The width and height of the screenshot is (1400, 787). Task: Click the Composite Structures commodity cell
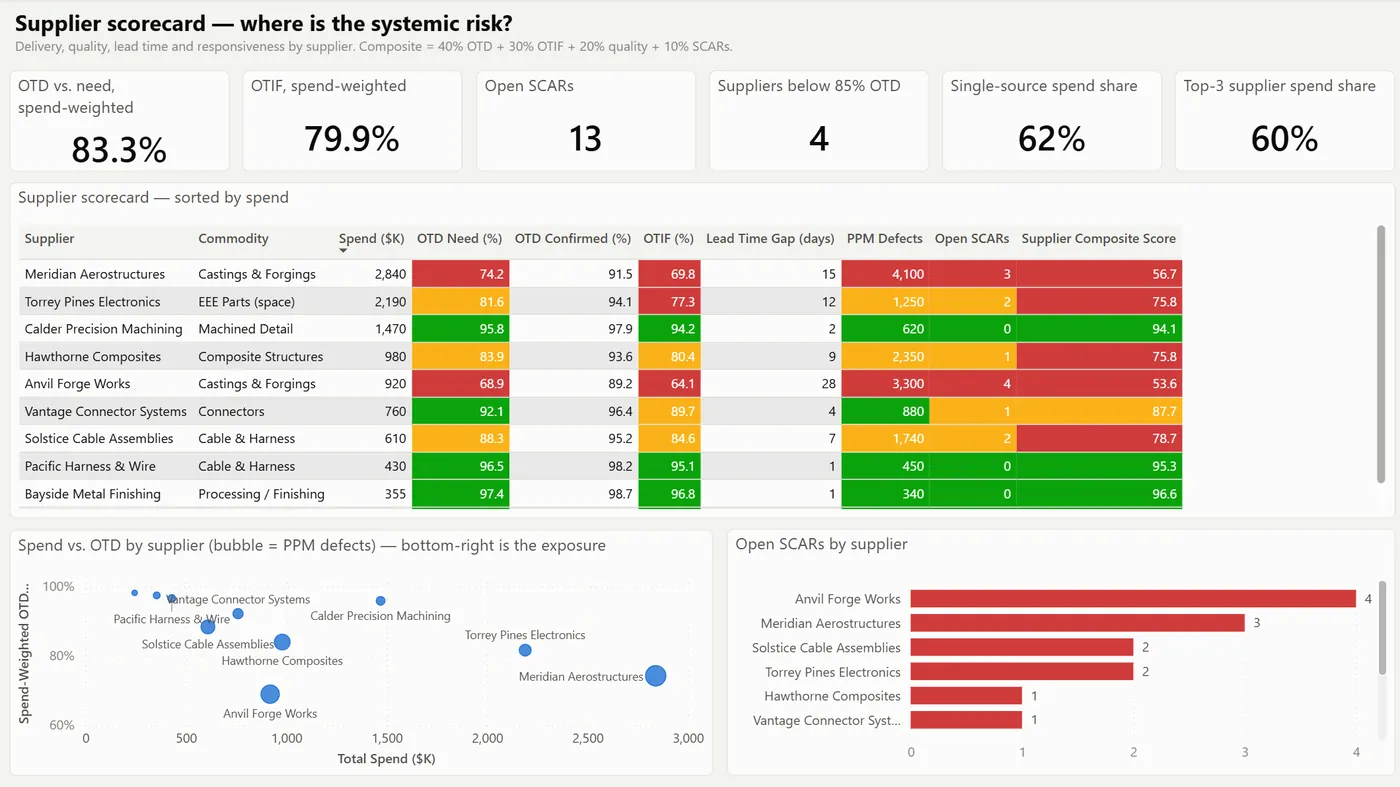pos(261,357)
